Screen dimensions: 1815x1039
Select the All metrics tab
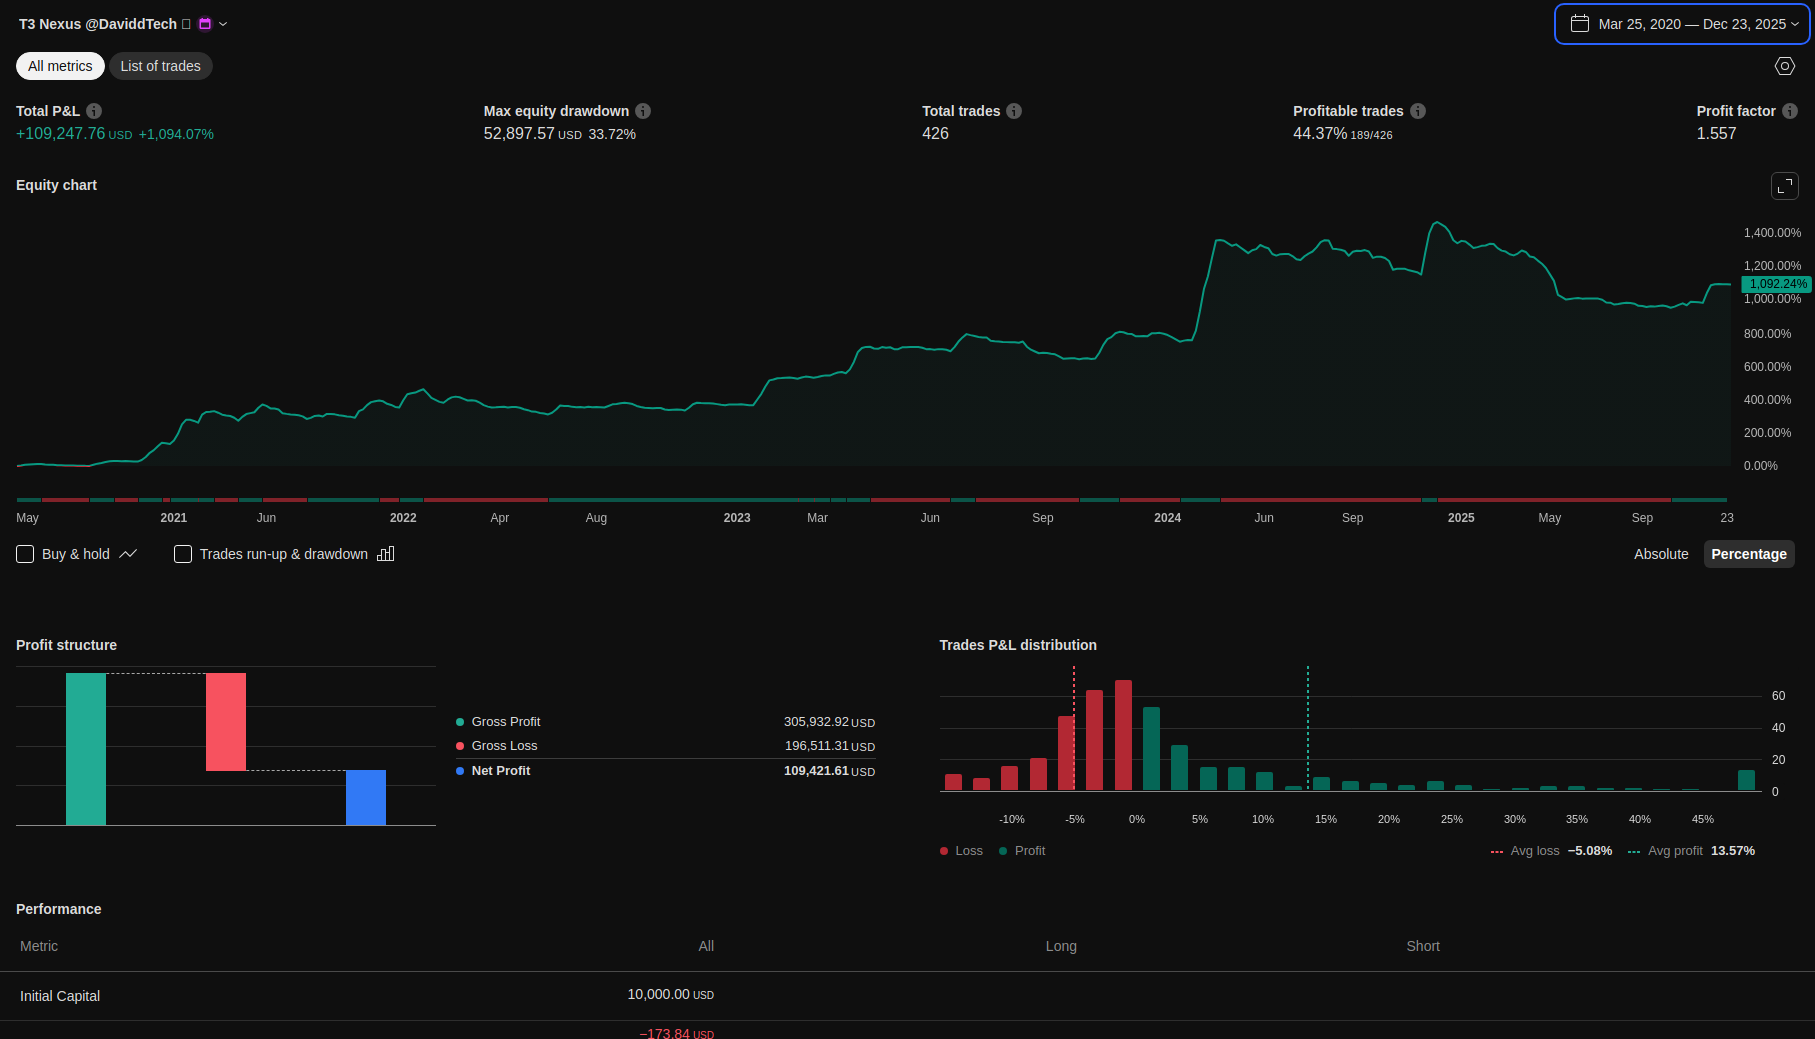(x=60, y=66)
